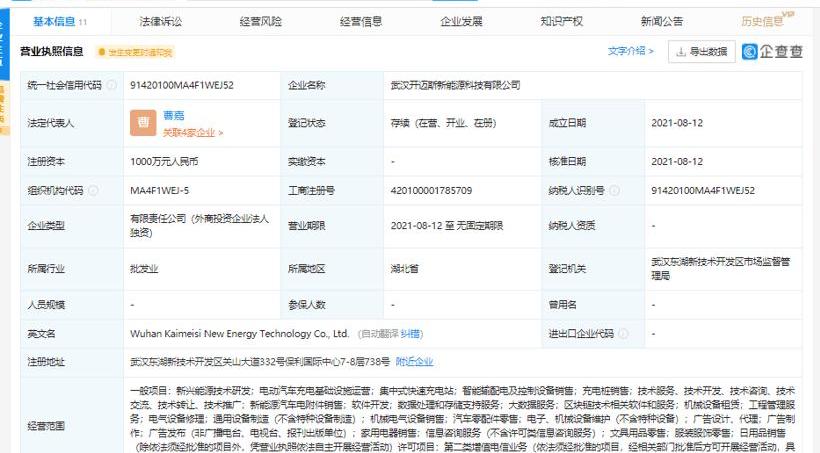The width and height of the screenshot is (820, 453).
Task: Click the business term 2021-08-12 至 无固定期限
Action: tap(447, 225)
